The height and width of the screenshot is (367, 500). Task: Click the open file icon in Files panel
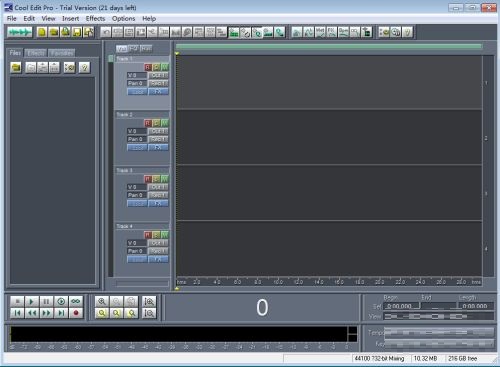click(x=16, y=68)
